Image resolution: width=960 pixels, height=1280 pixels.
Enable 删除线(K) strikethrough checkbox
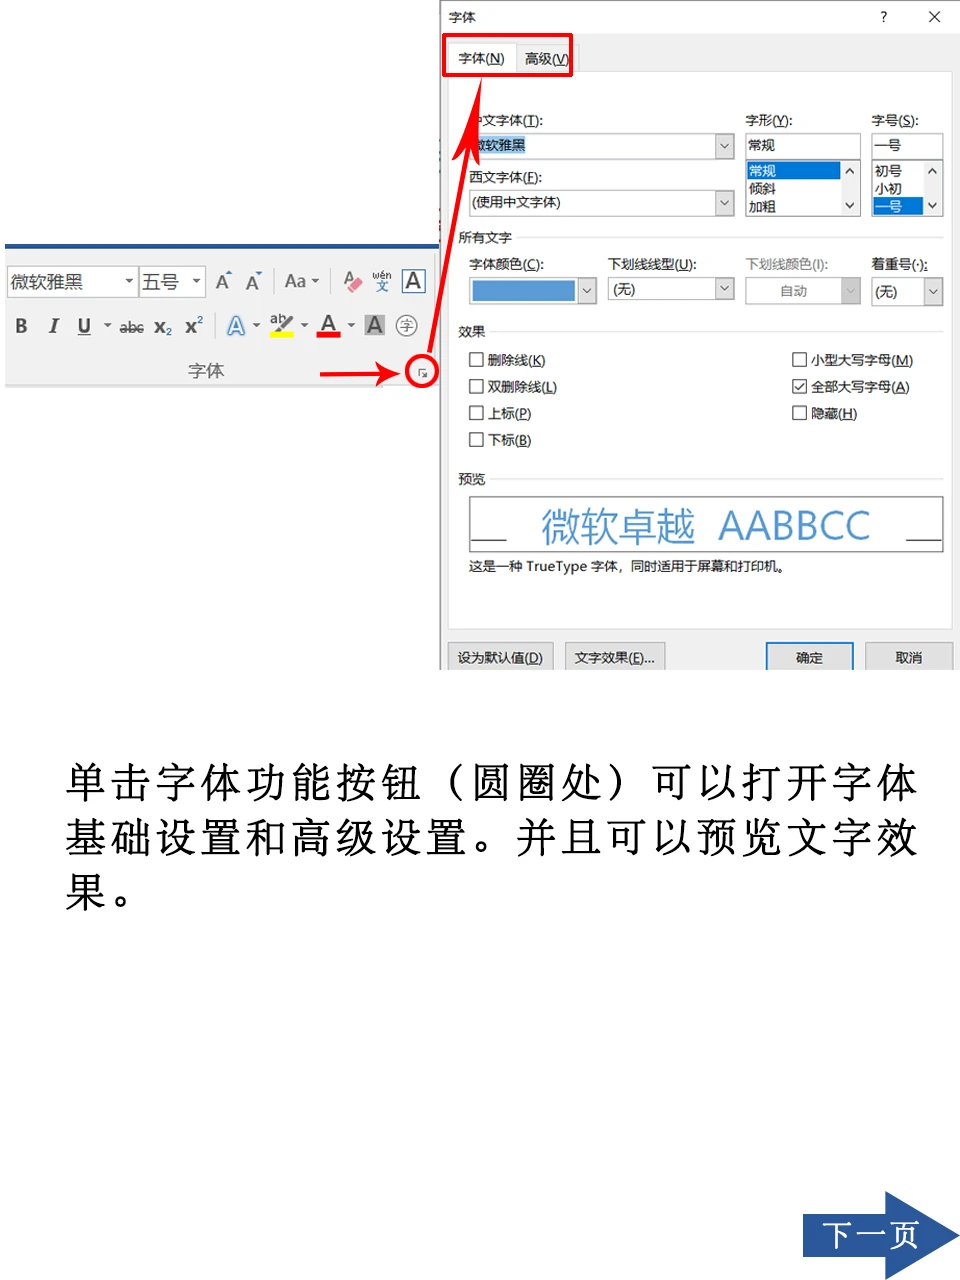coord(476,360)
